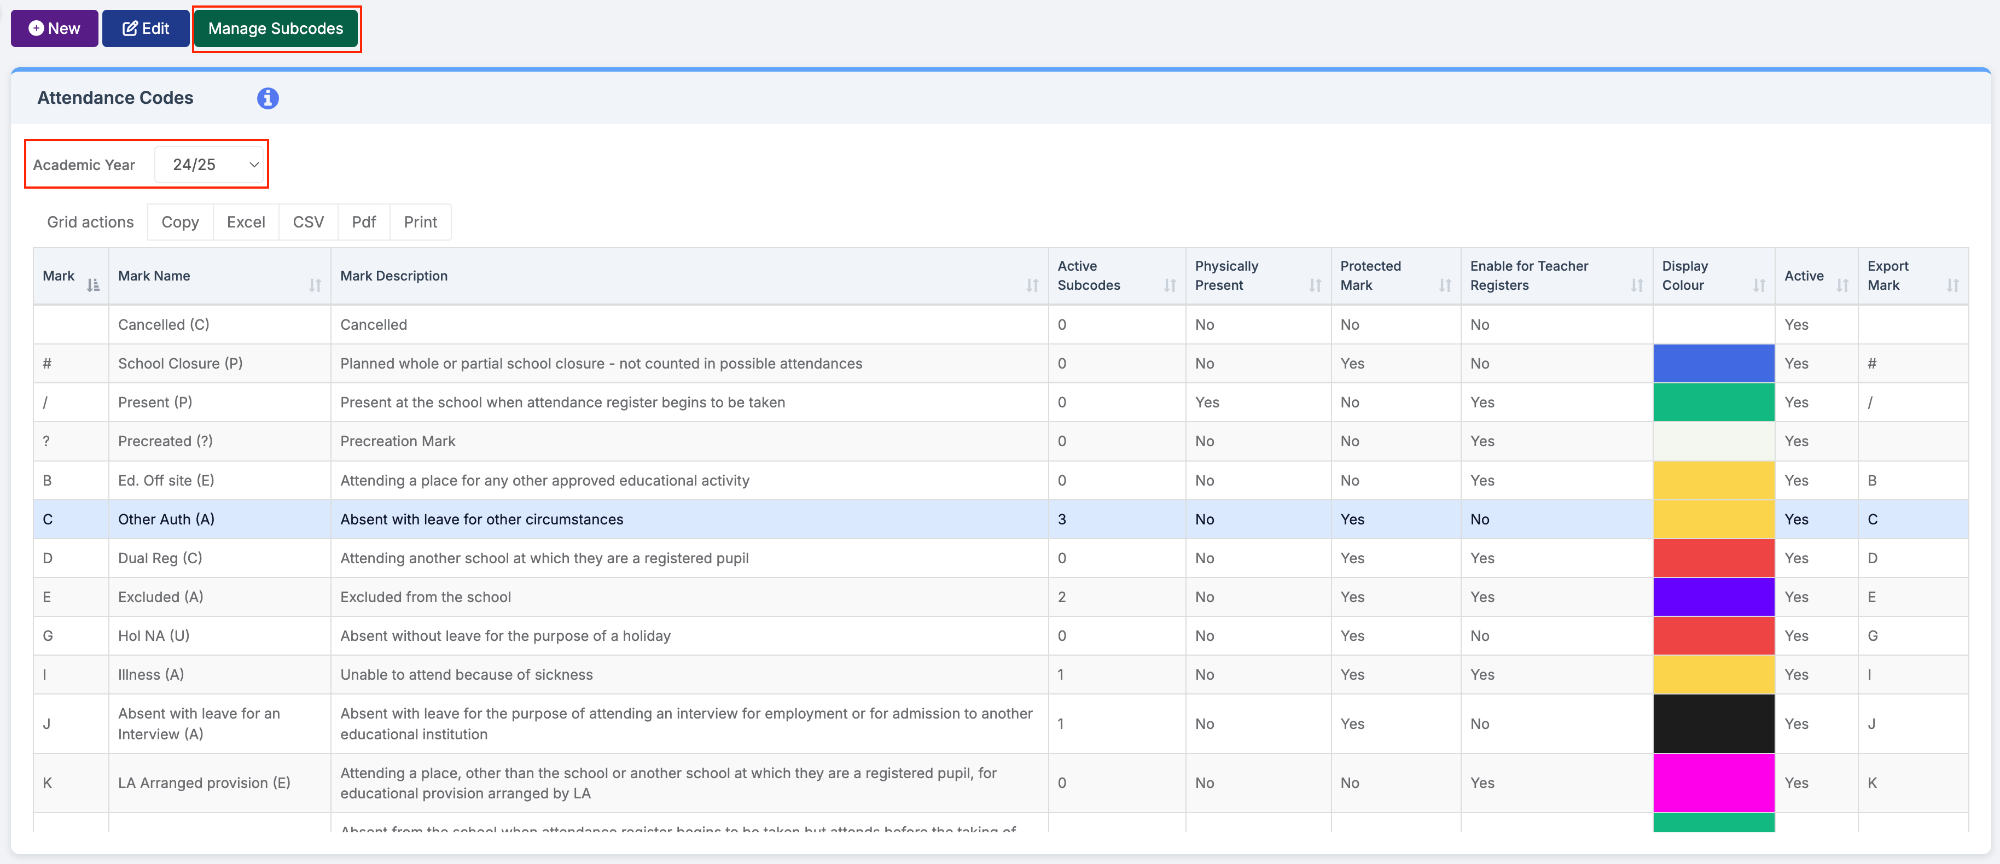The image size is (2000, 864).
Task: Sort by Display Colour column arrows
Action: click(1759, 285)
